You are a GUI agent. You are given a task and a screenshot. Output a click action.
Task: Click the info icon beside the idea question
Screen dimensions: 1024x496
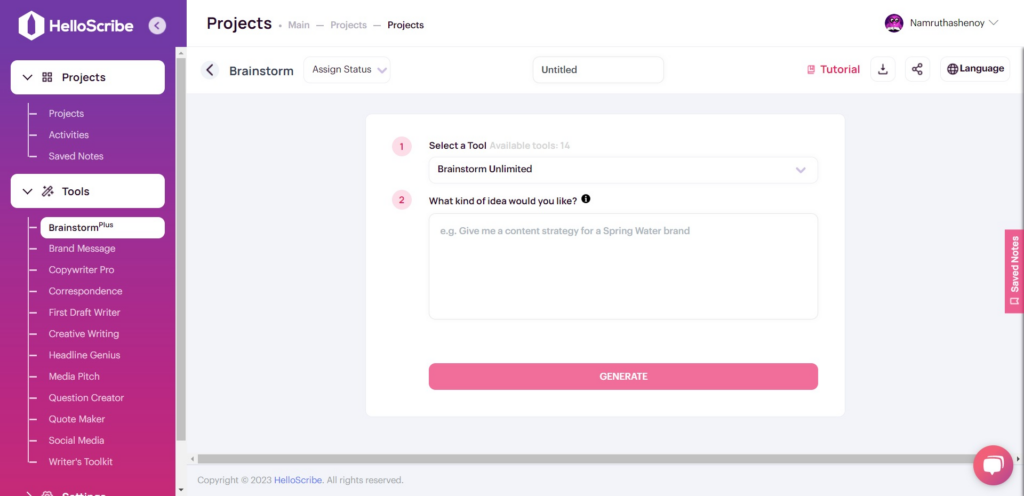point(586,199)
